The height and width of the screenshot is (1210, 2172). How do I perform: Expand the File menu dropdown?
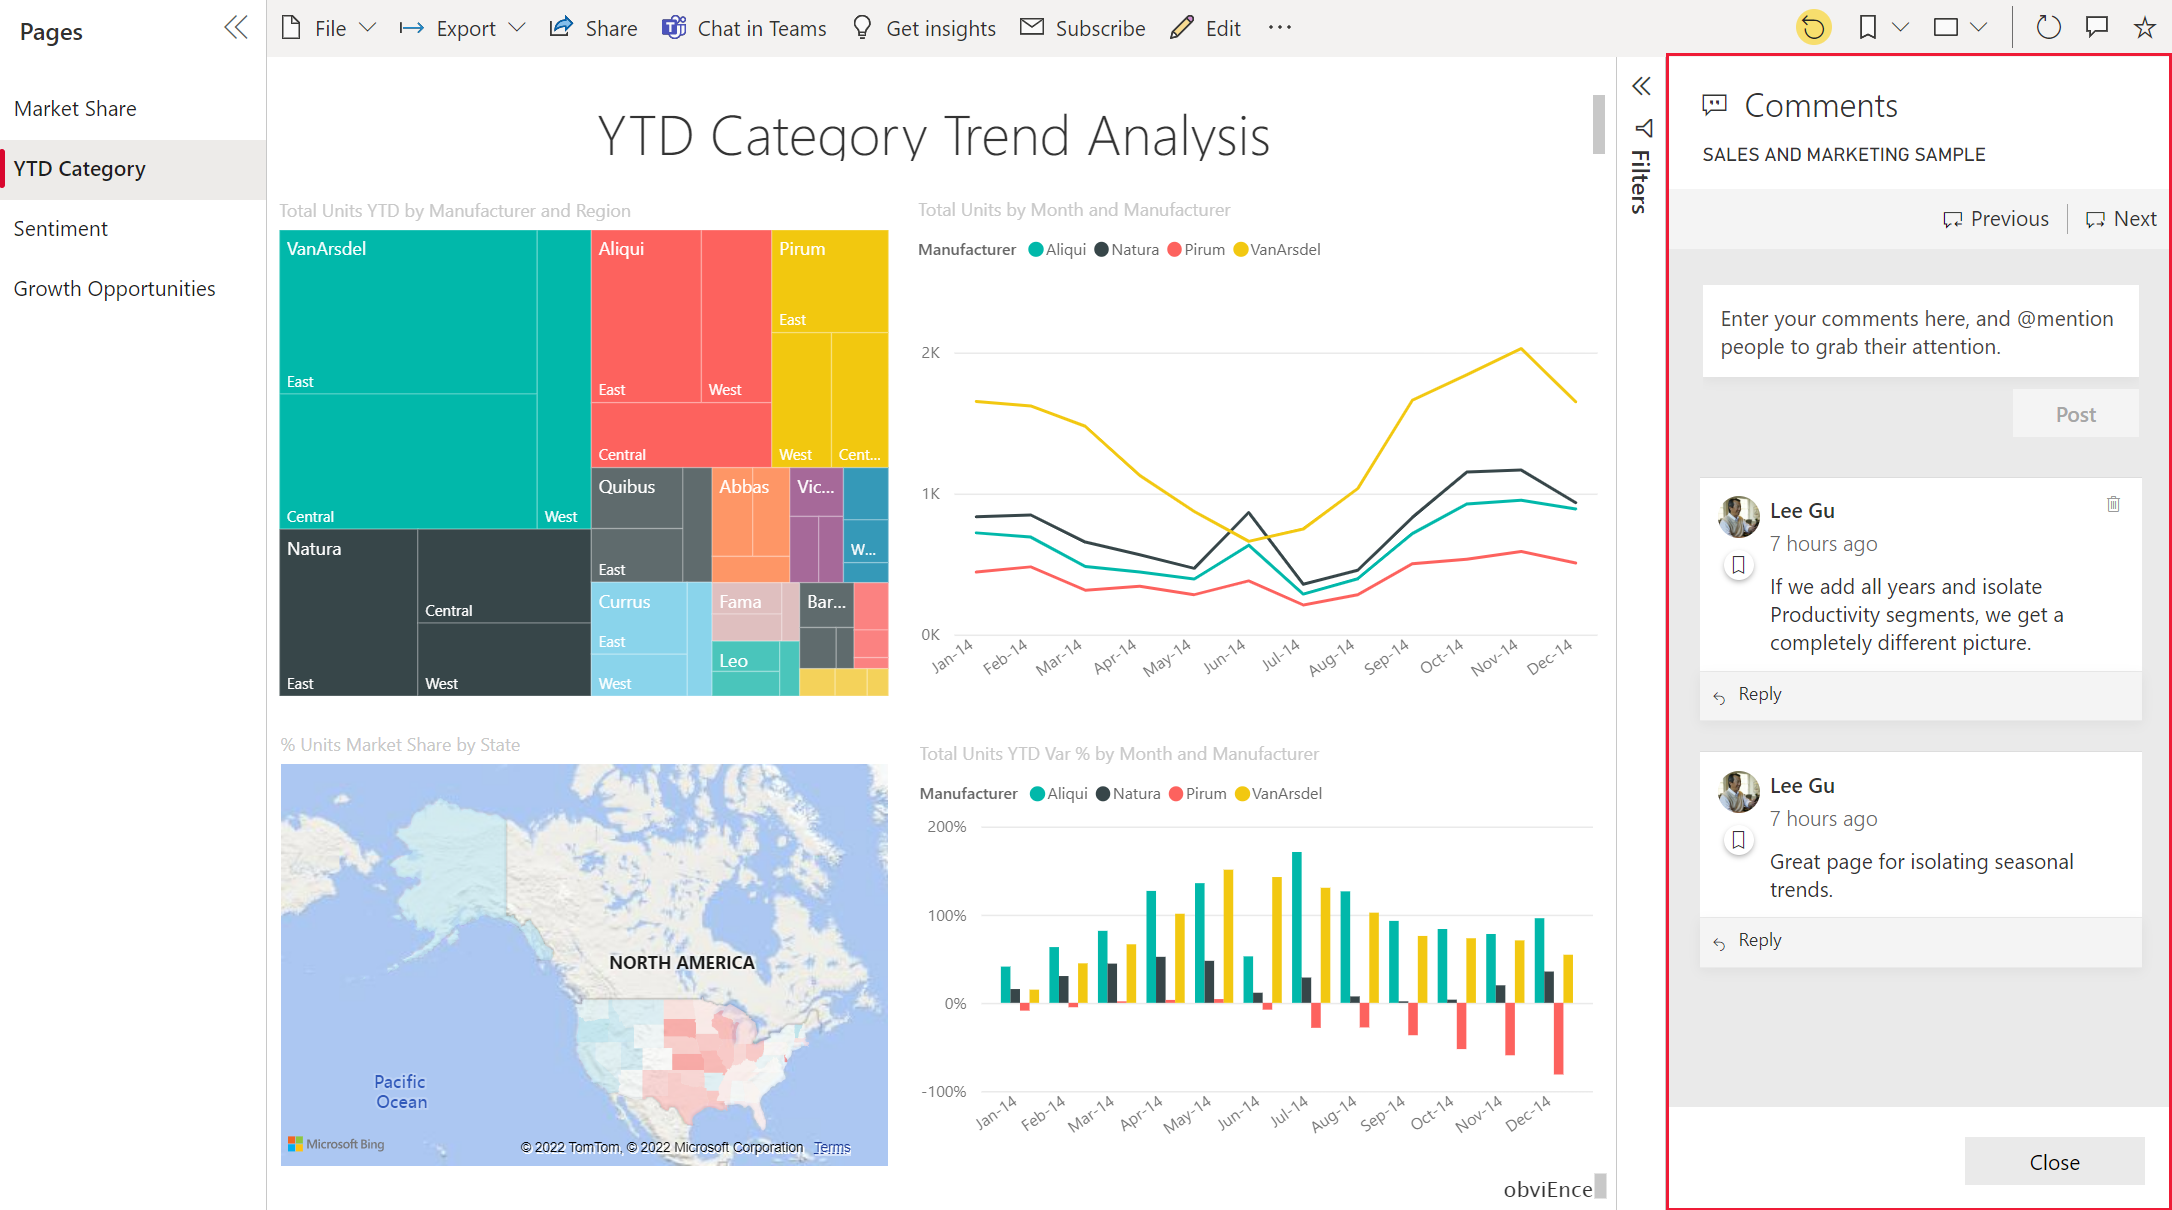[331, 27]
